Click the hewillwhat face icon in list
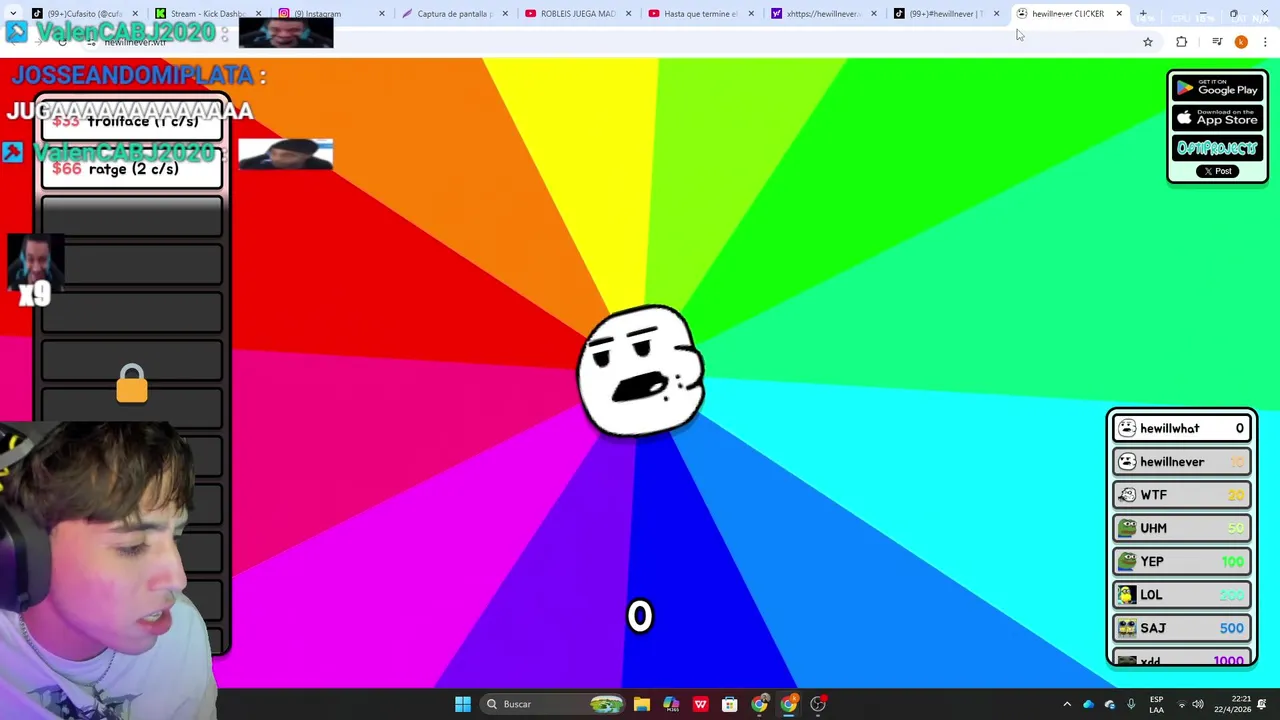This screenshot has height=720, width=1280. (x=1127, y=428)
